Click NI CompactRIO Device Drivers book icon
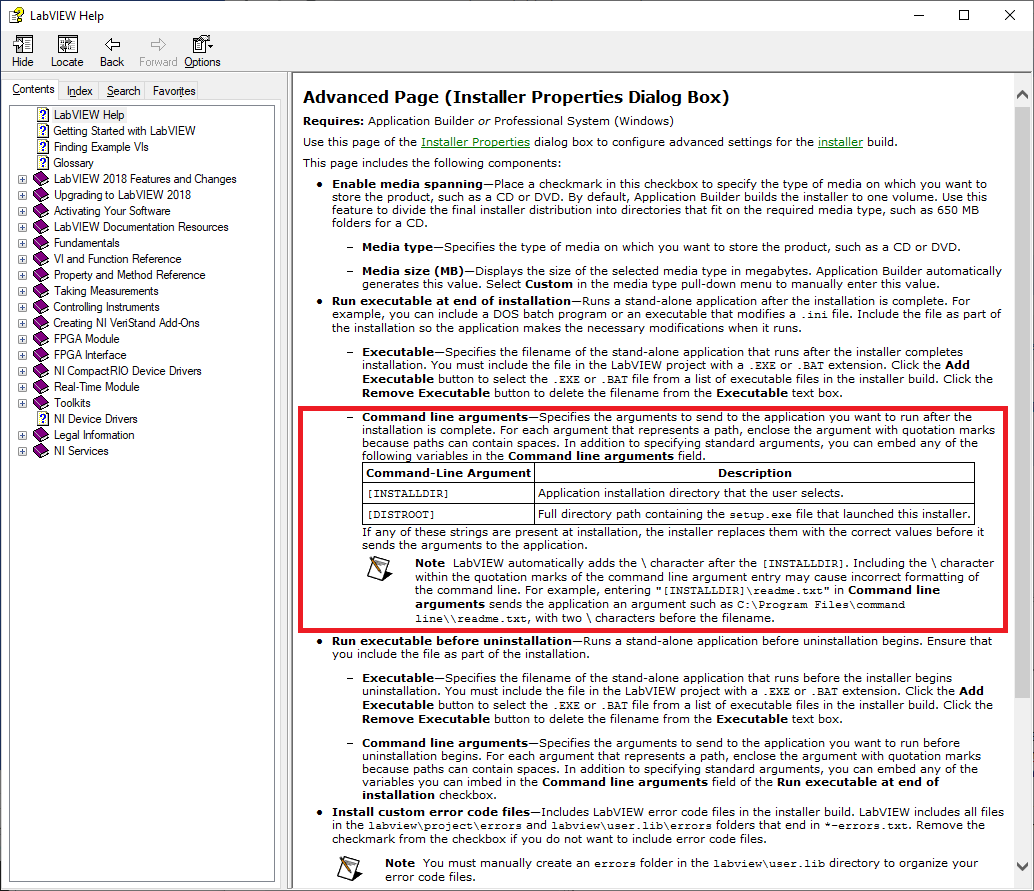Viewport: 1034px width, 891px height. [x=41, y=371]
